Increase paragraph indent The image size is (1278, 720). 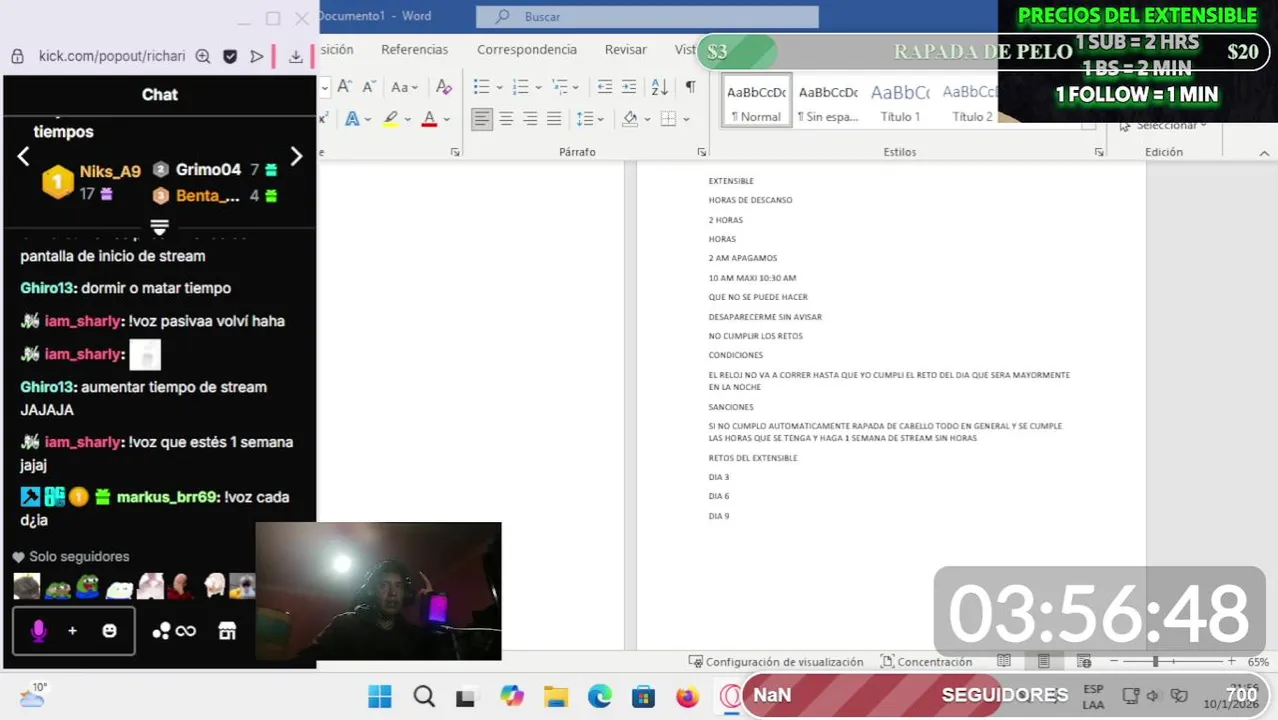pyautogui.click(x=629, y=87)
